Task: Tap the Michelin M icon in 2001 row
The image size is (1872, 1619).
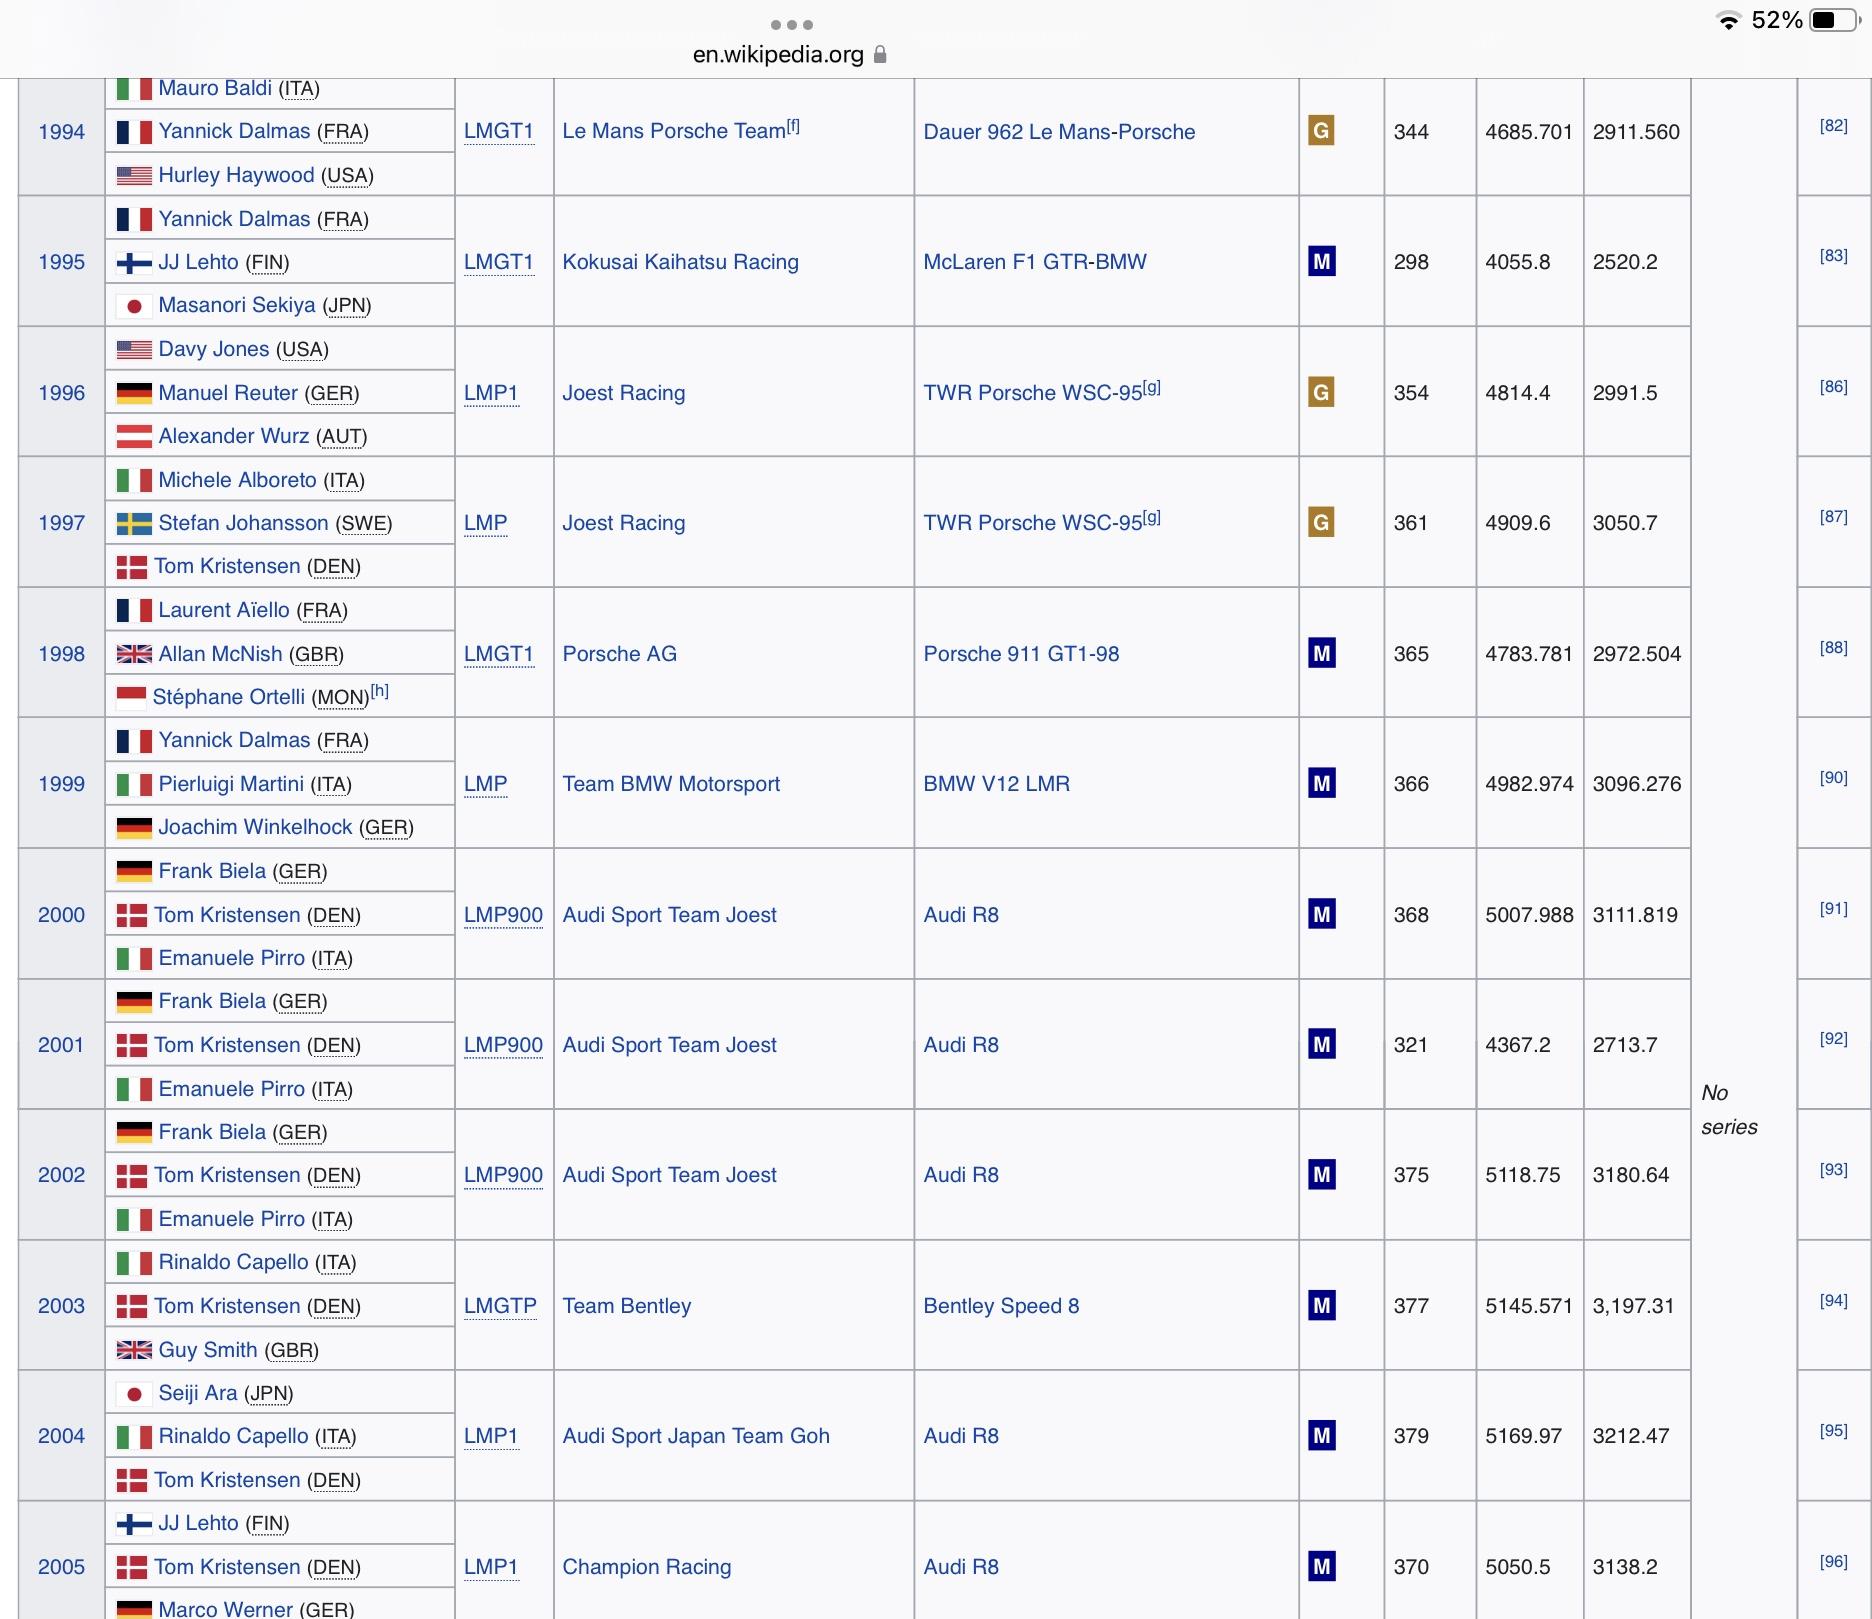Action: point(1322,1045)
